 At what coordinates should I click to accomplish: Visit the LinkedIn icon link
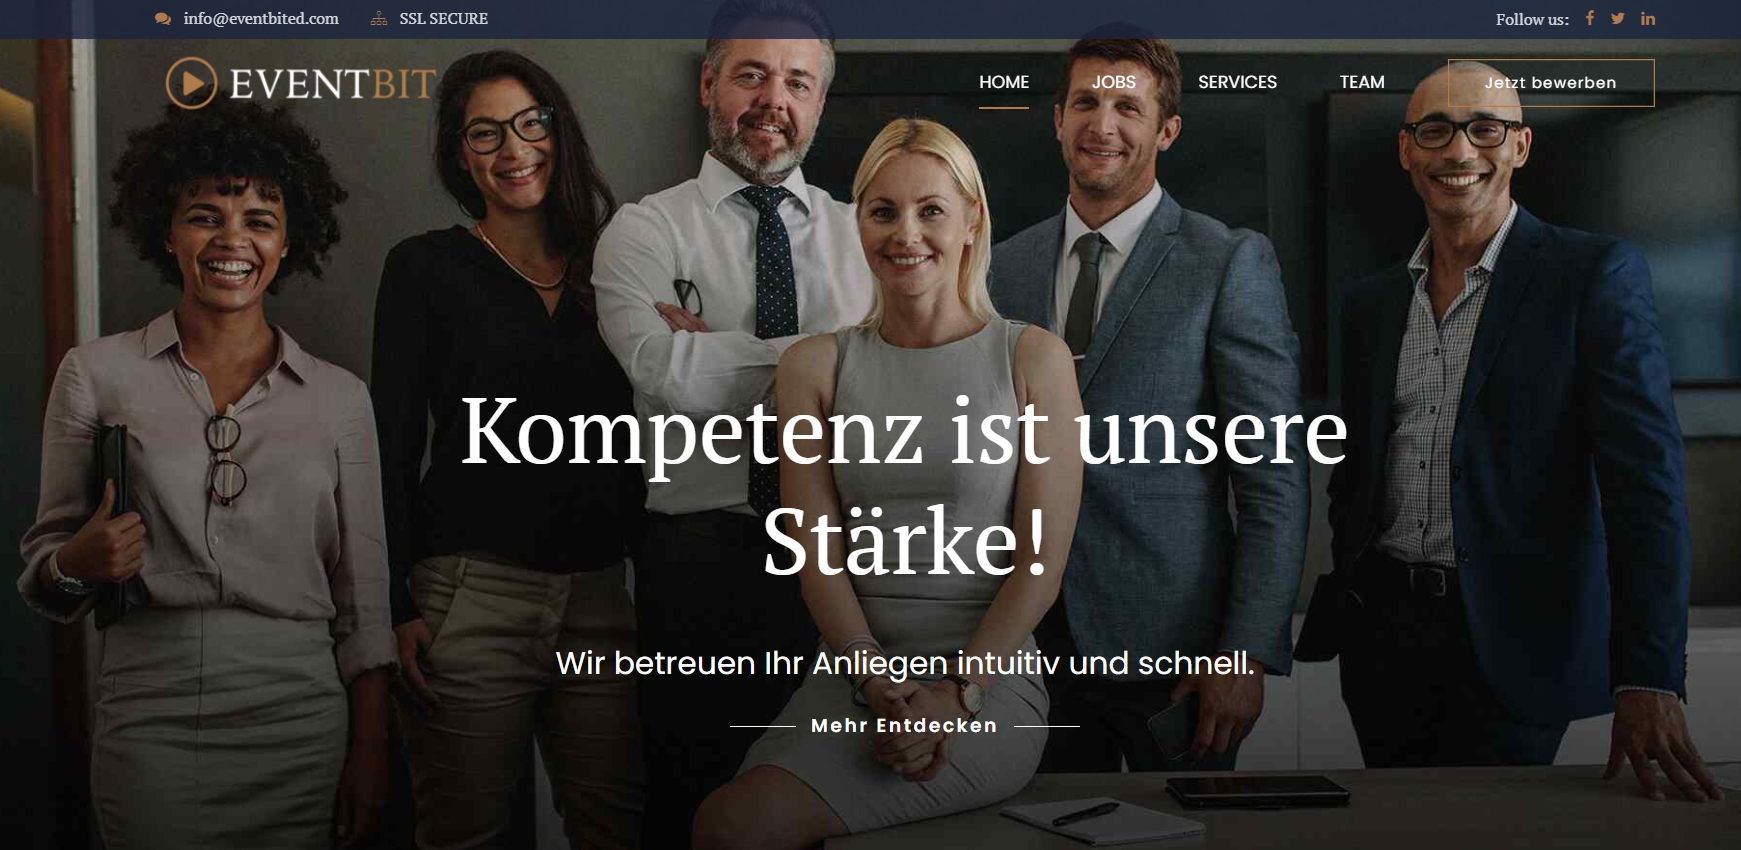pos(1648,18)
